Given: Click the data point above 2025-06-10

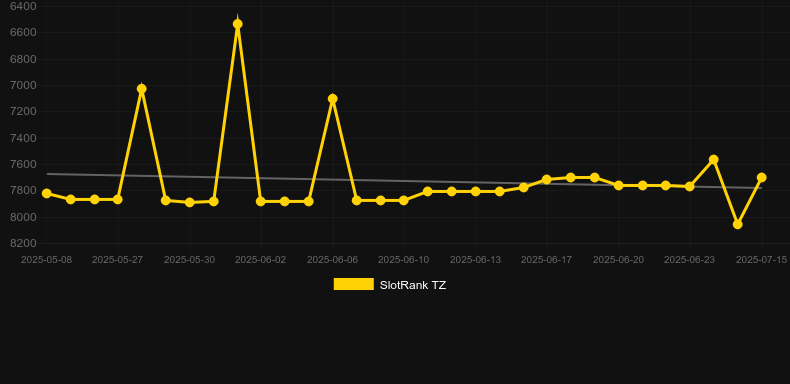Looking at the screenshot, I should click(x=404, y=201).
